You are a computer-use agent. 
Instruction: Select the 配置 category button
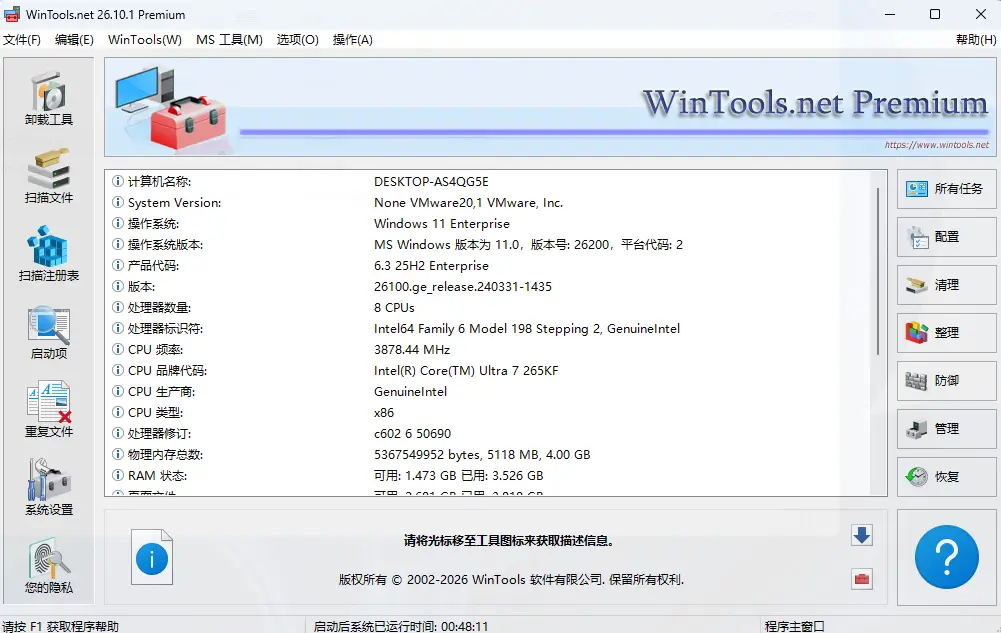coord(946,237)
